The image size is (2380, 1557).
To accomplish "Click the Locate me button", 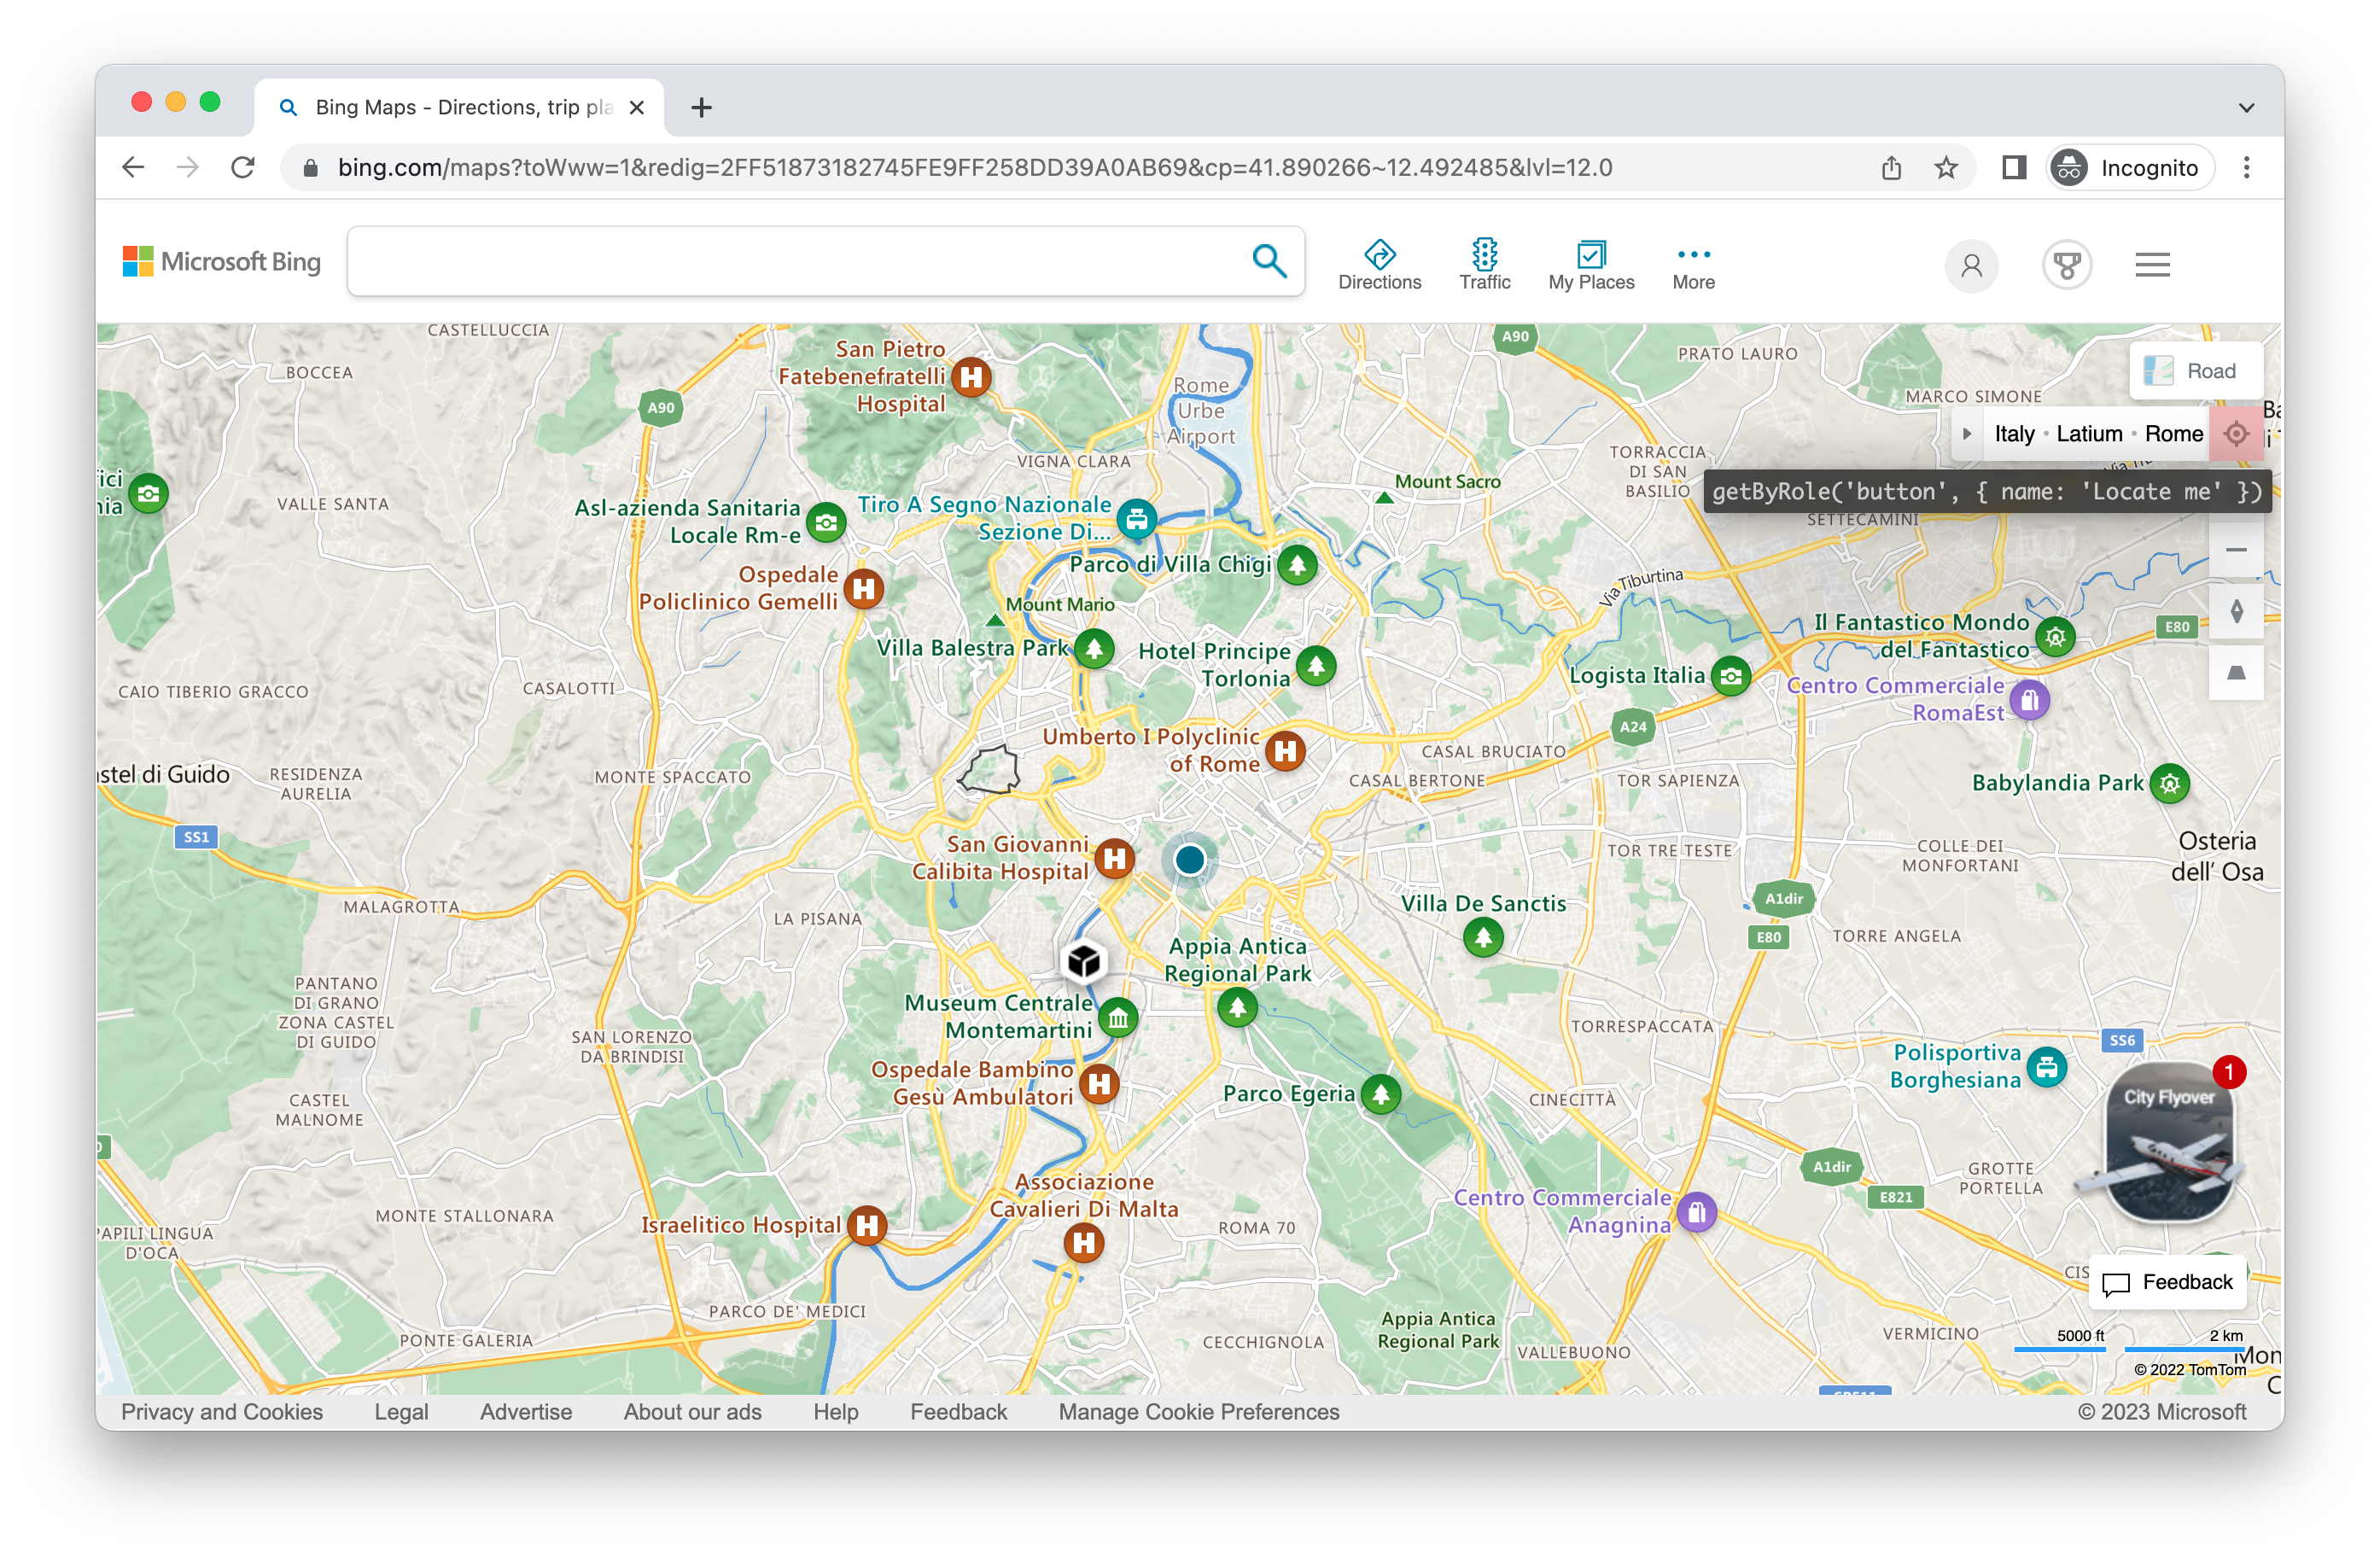I will (2236, 434).
